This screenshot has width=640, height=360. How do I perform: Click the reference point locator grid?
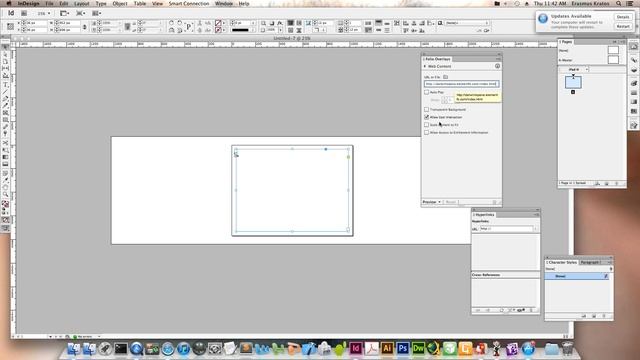pos(10,27)
